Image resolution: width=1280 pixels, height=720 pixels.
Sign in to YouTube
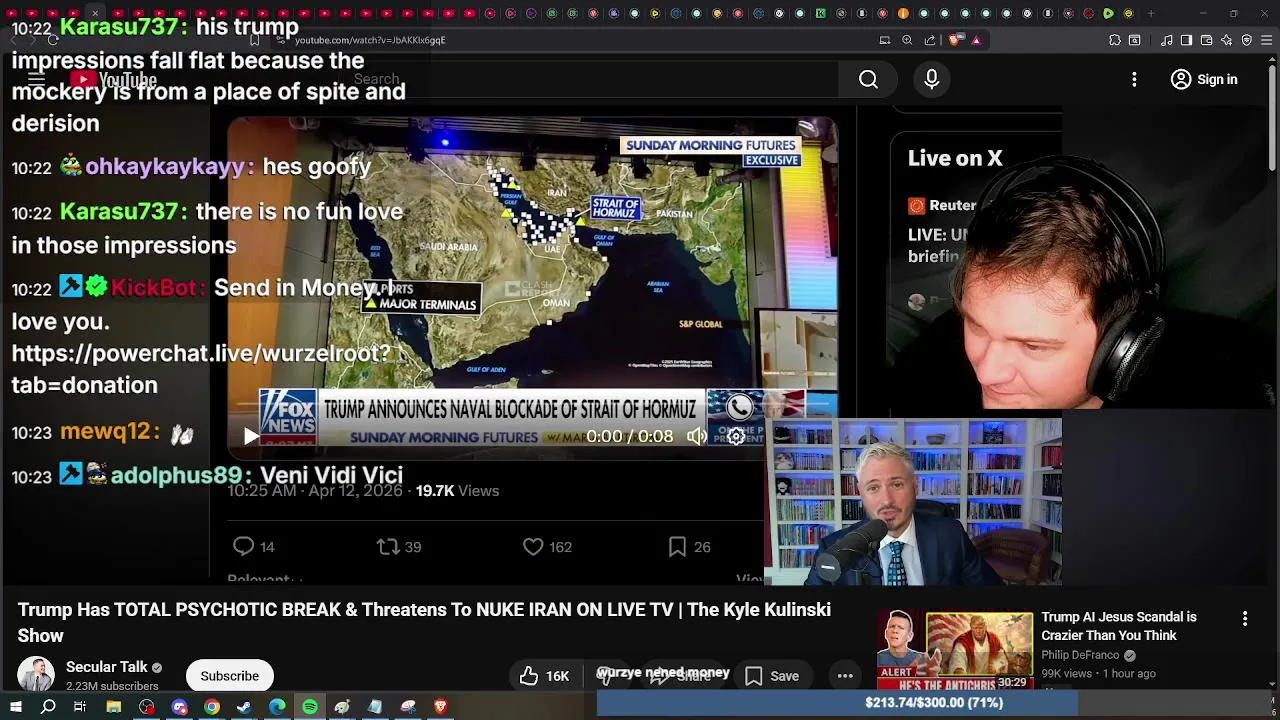1204,79
